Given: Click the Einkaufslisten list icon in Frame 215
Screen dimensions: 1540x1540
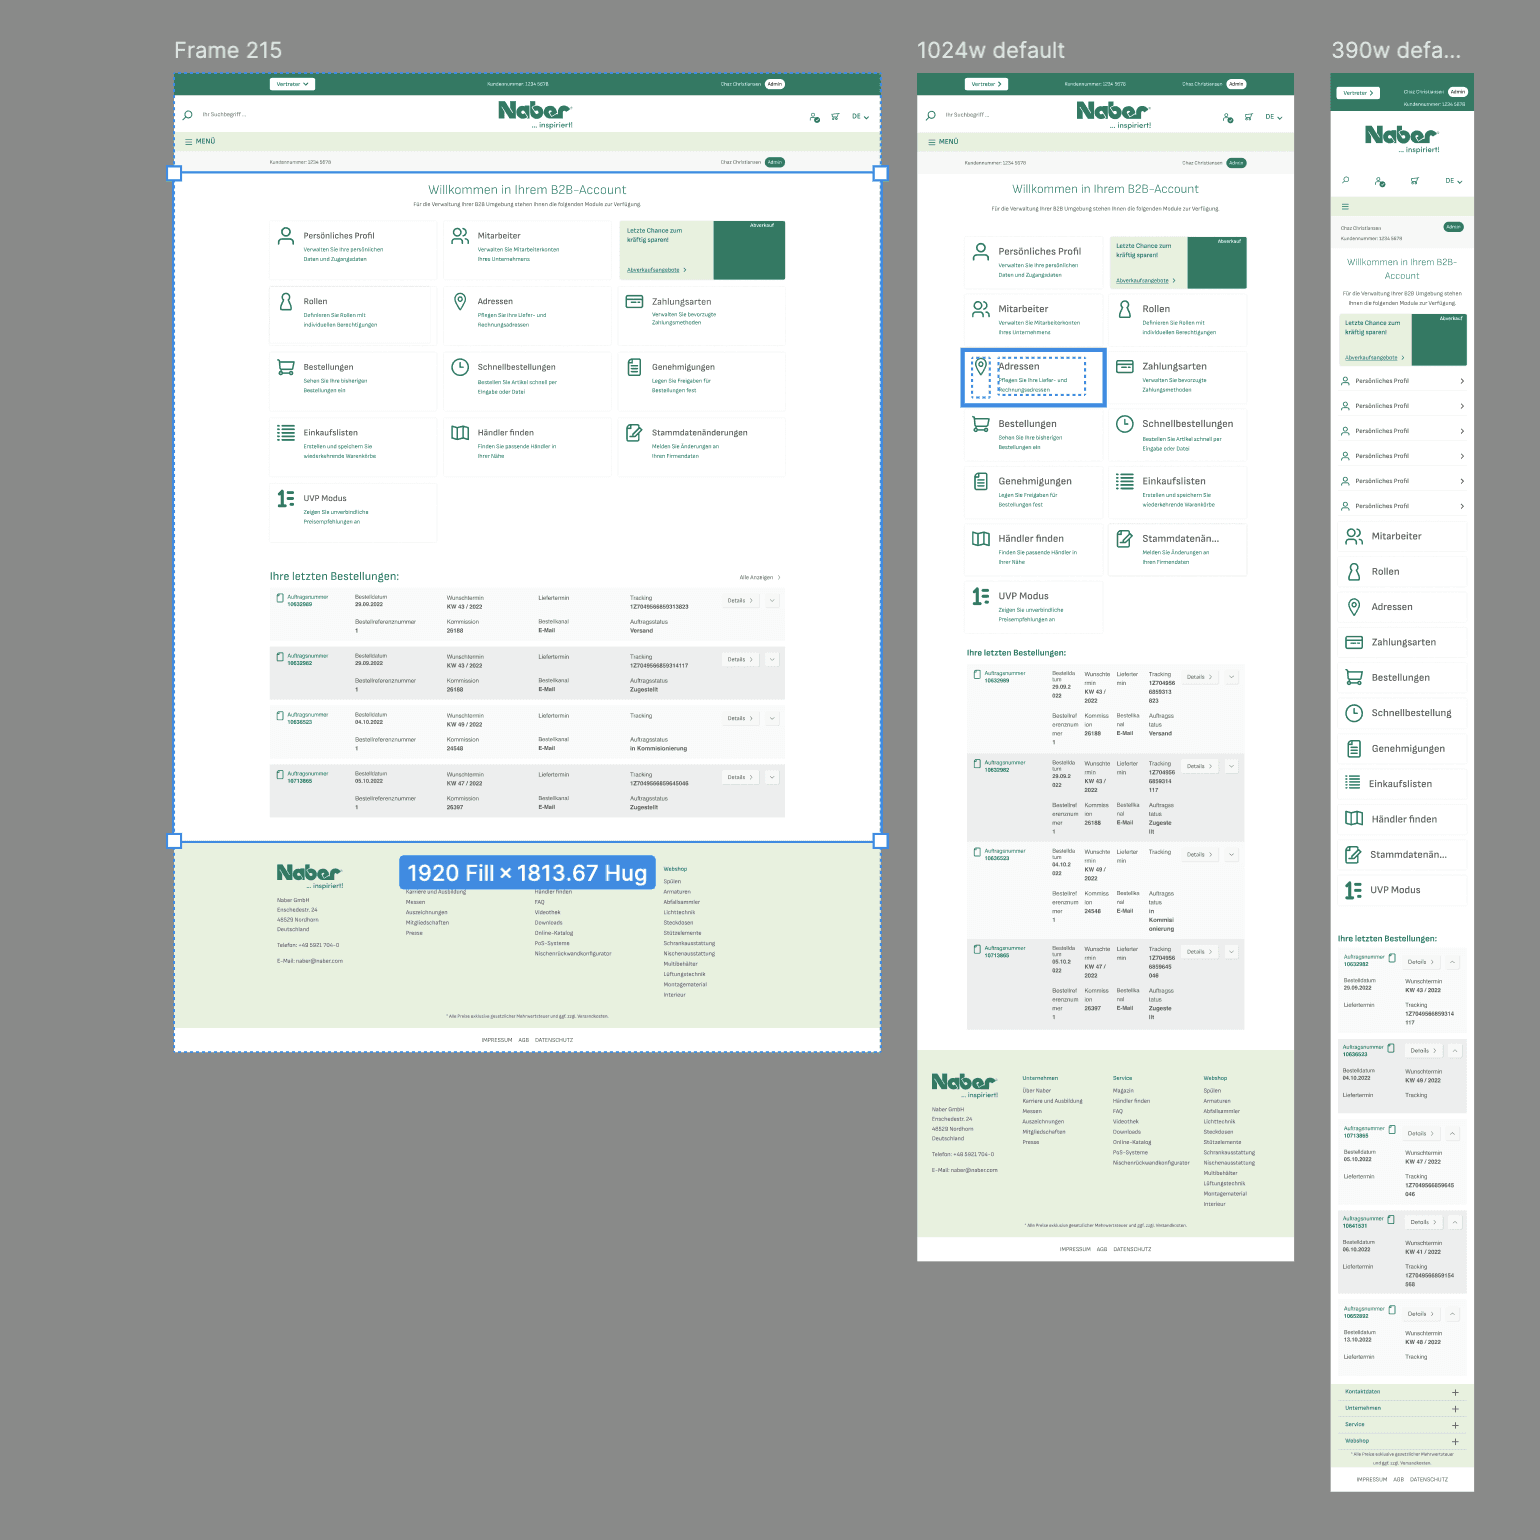Looking at the screenshot, I should pyautogui.click(x=286, y=432).
